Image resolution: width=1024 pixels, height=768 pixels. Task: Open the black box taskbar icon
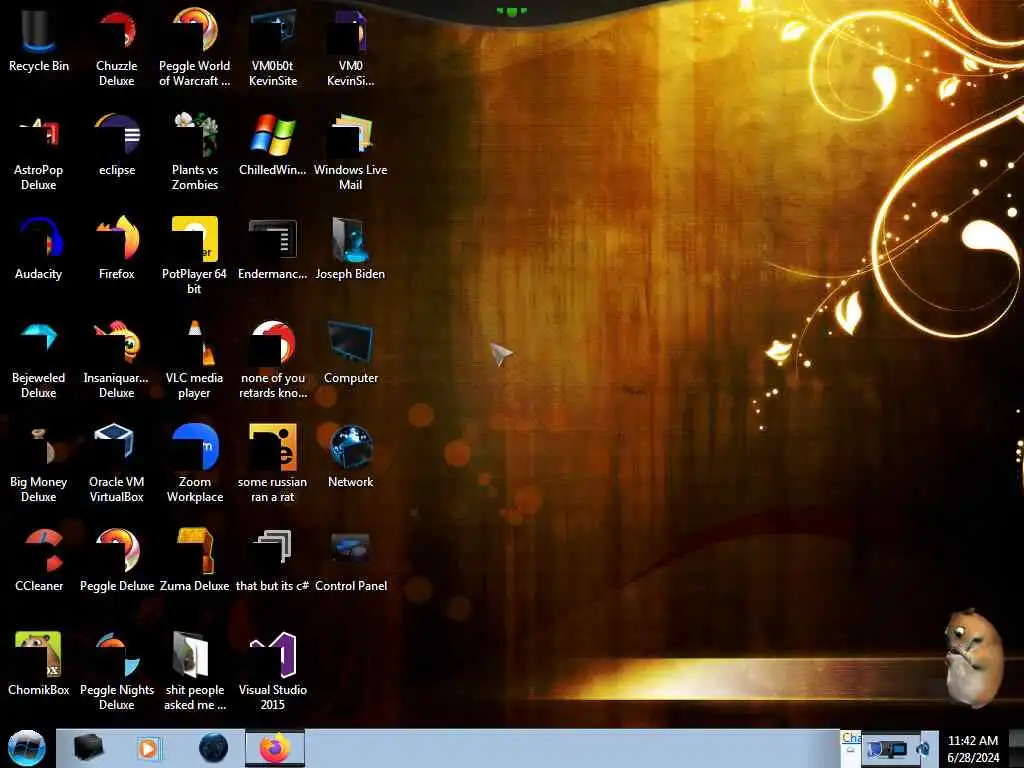click(x=88, y=748)
